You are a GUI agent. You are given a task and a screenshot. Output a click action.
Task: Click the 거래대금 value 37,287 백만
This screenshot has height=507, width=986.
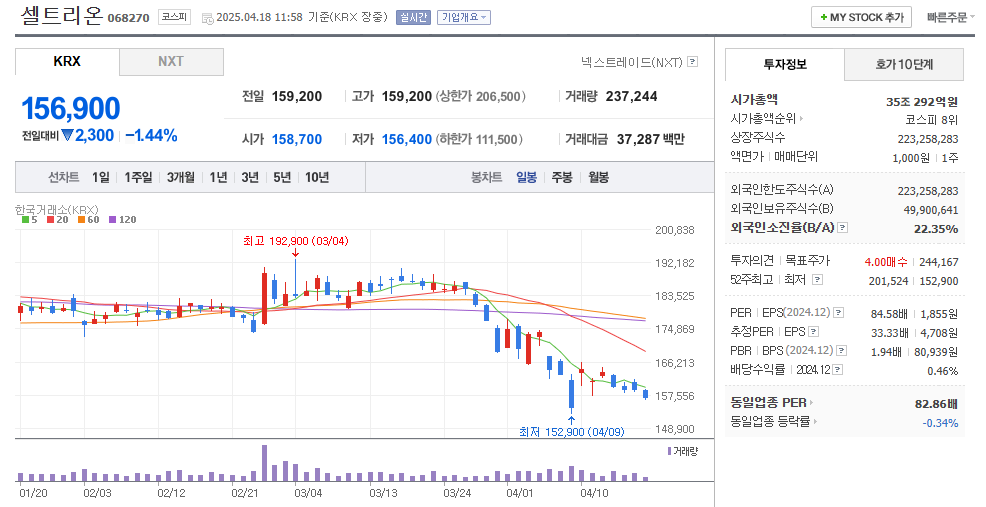pyautogui.click(x=650, y=139)
